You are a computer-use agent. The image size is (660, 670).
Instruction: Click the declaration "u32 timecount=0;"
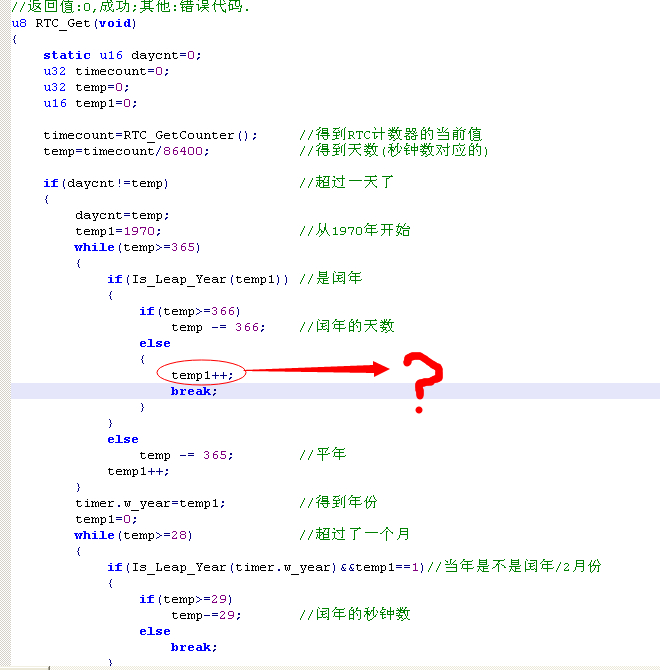point(106,71)
